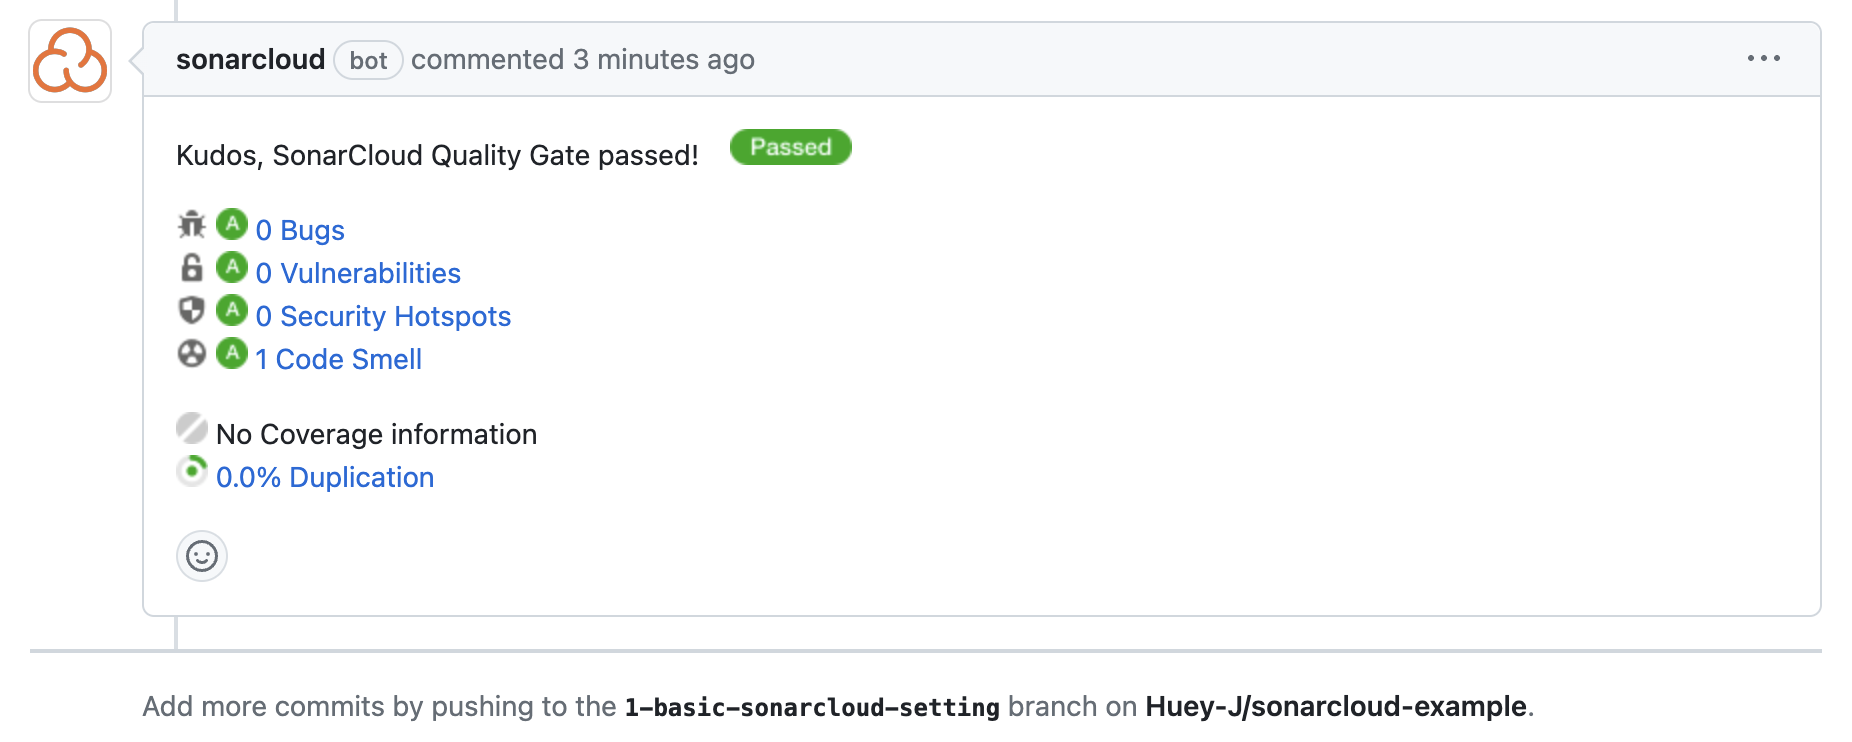Click the add reaction smiley button

(202, 556)
